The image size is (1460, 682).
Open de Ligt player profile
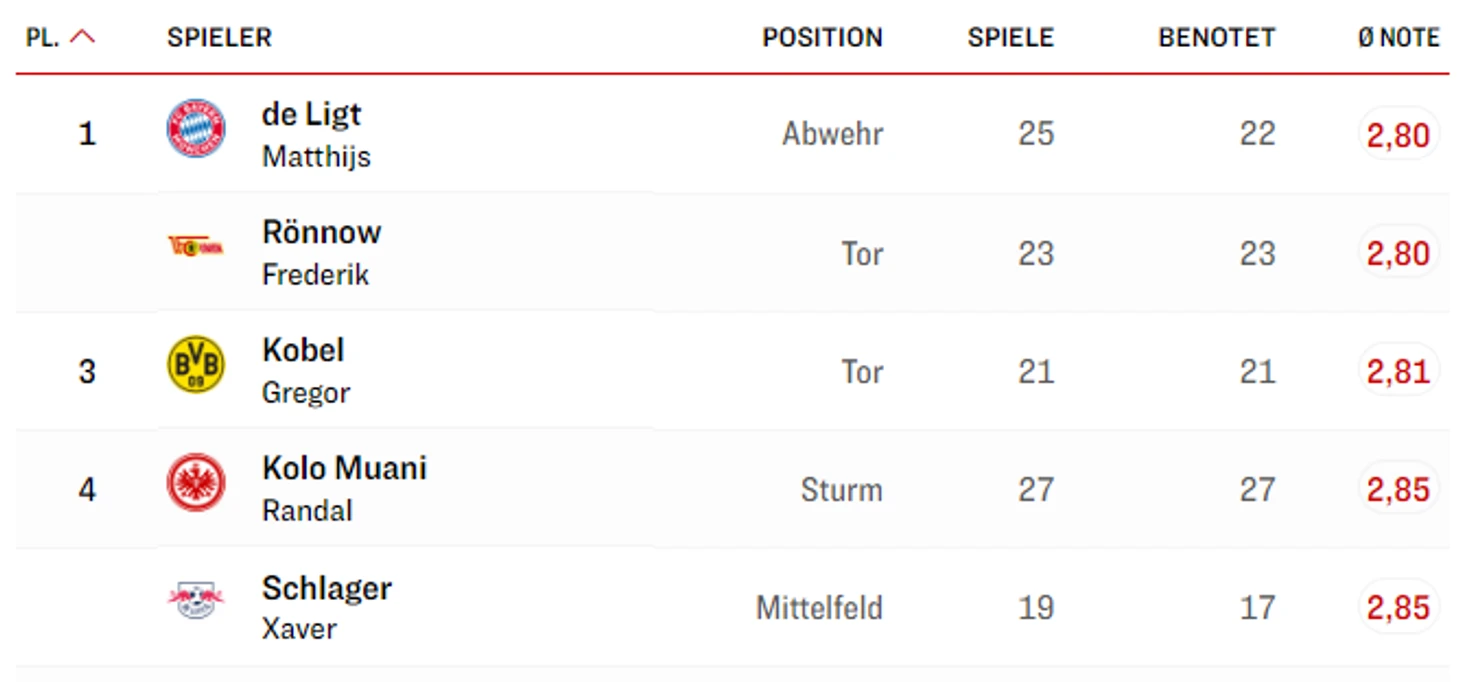pos(311,114)
